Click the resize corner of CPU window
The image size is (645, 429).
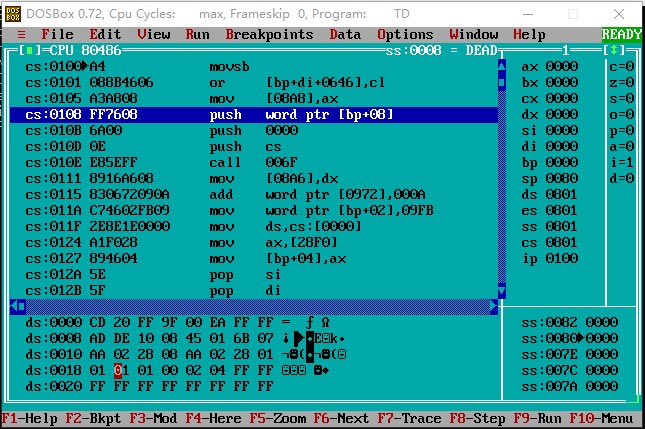click(x=634, y=399)
